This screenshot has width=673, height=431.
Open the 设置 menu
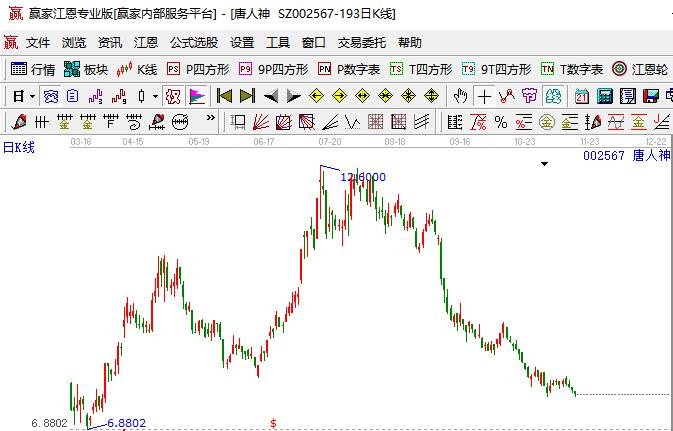(x=242, y=42)
